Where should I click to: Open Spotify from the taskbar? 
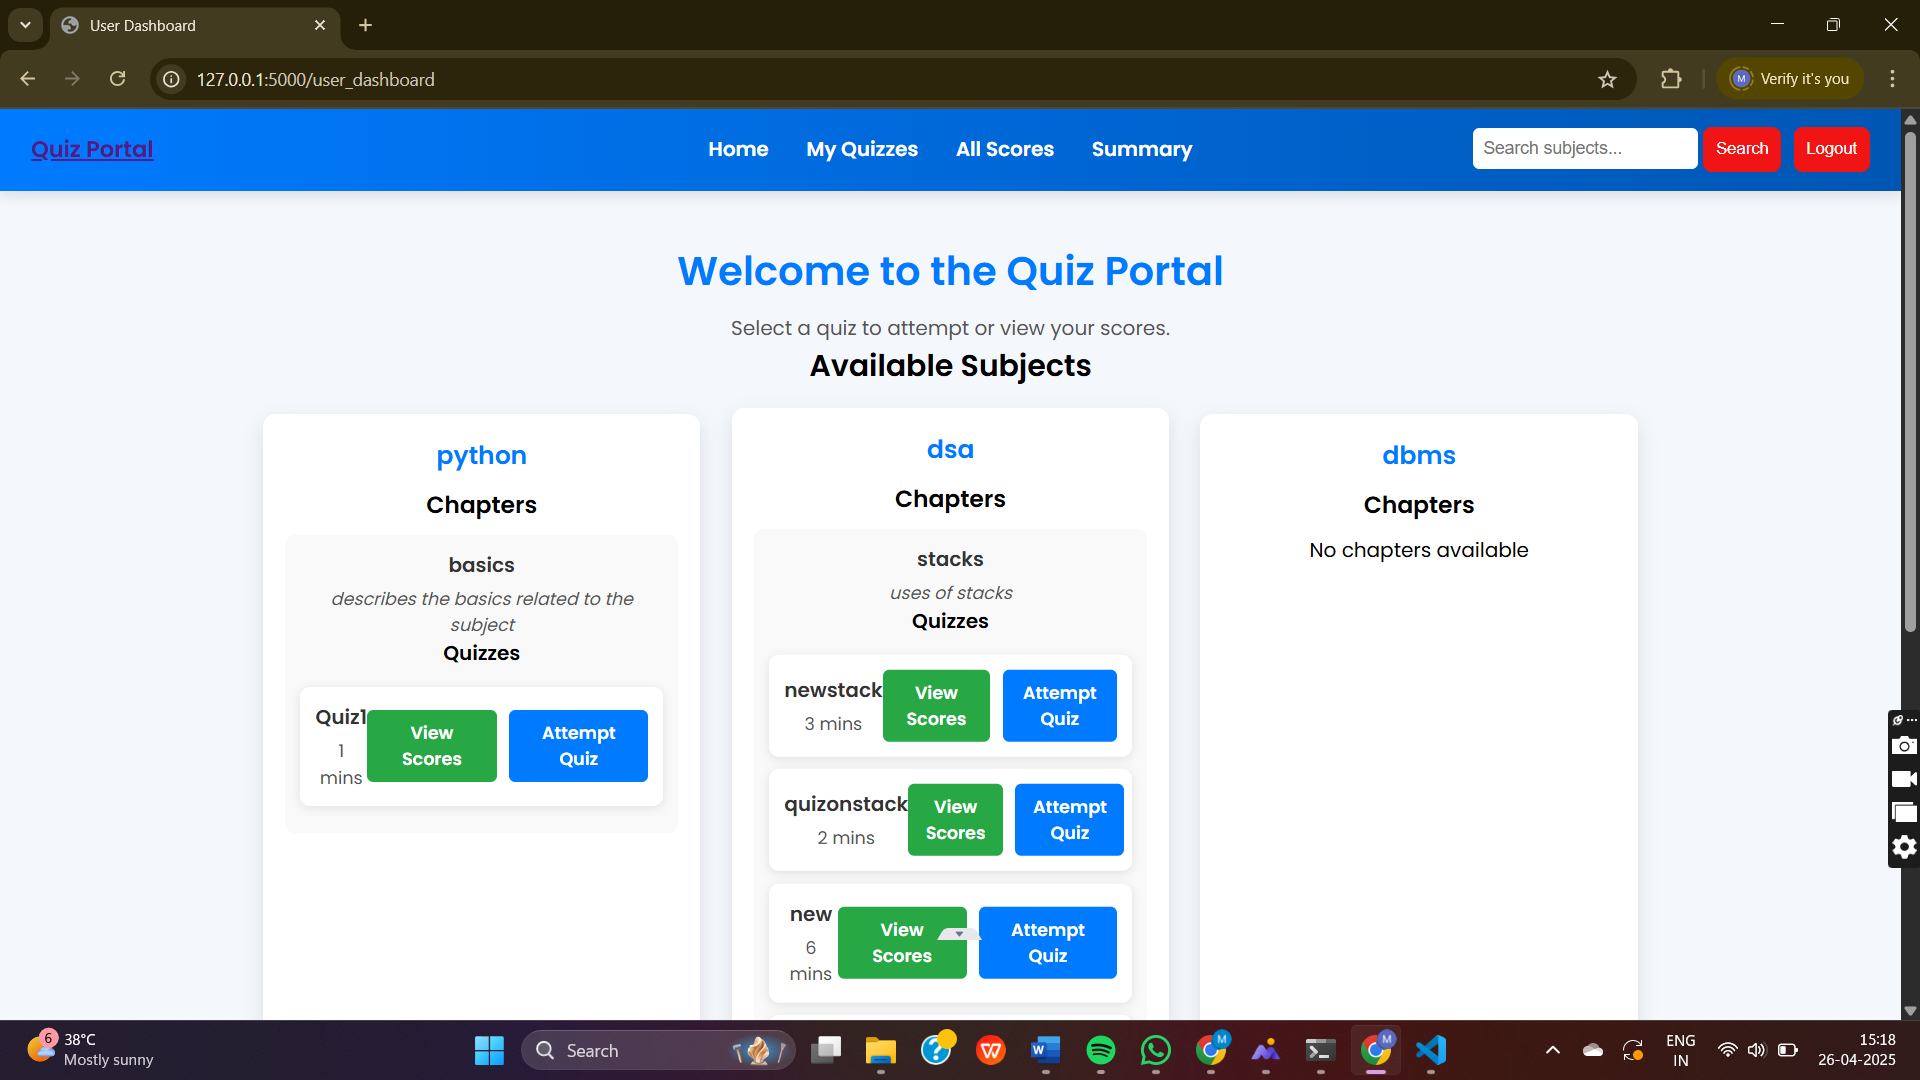click(x=1100, y=1050)
